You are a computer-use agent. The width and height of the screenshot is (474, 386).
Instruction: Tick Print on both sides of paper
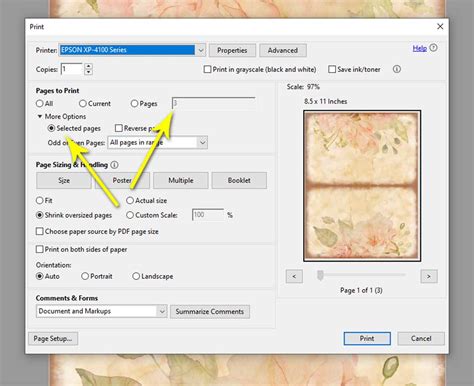pos(40,249)
